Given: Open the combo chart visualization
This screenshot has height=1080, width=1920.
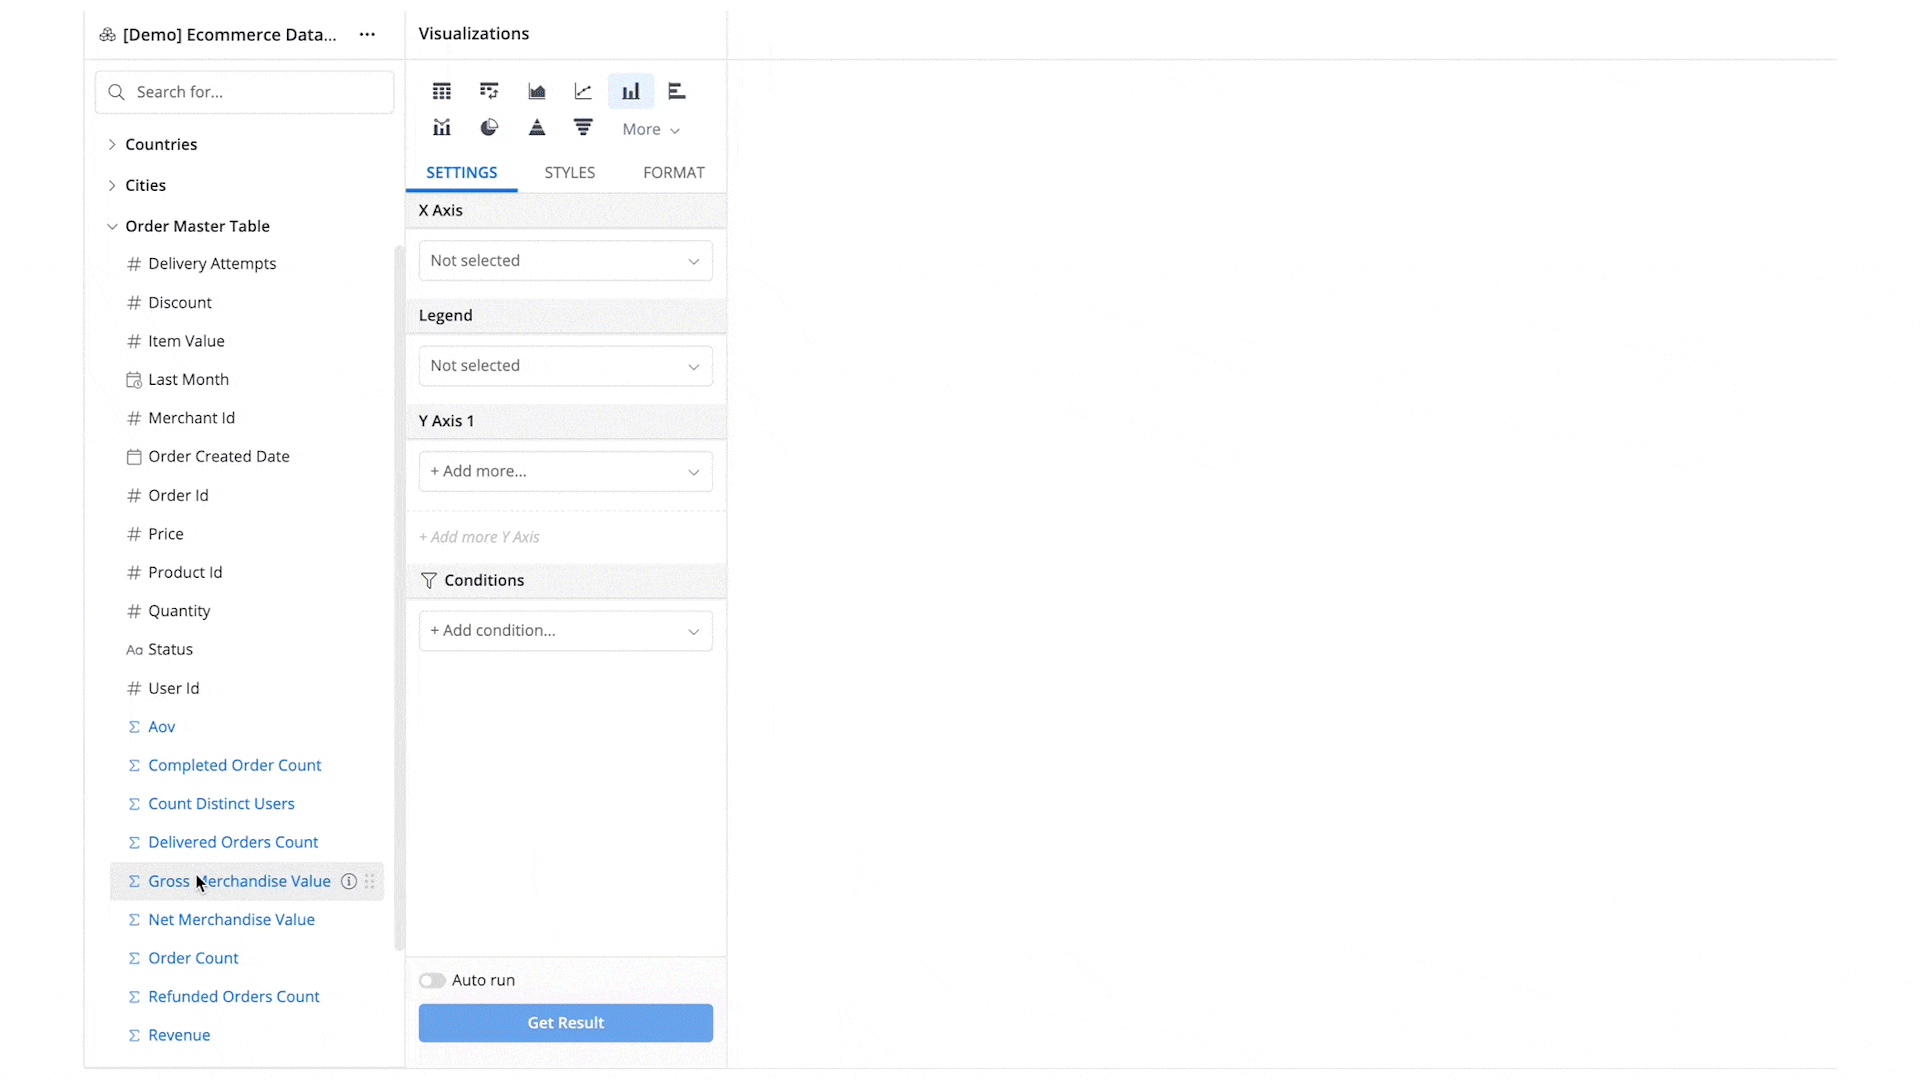Looking at the screenshot, I should click(441, 127).
